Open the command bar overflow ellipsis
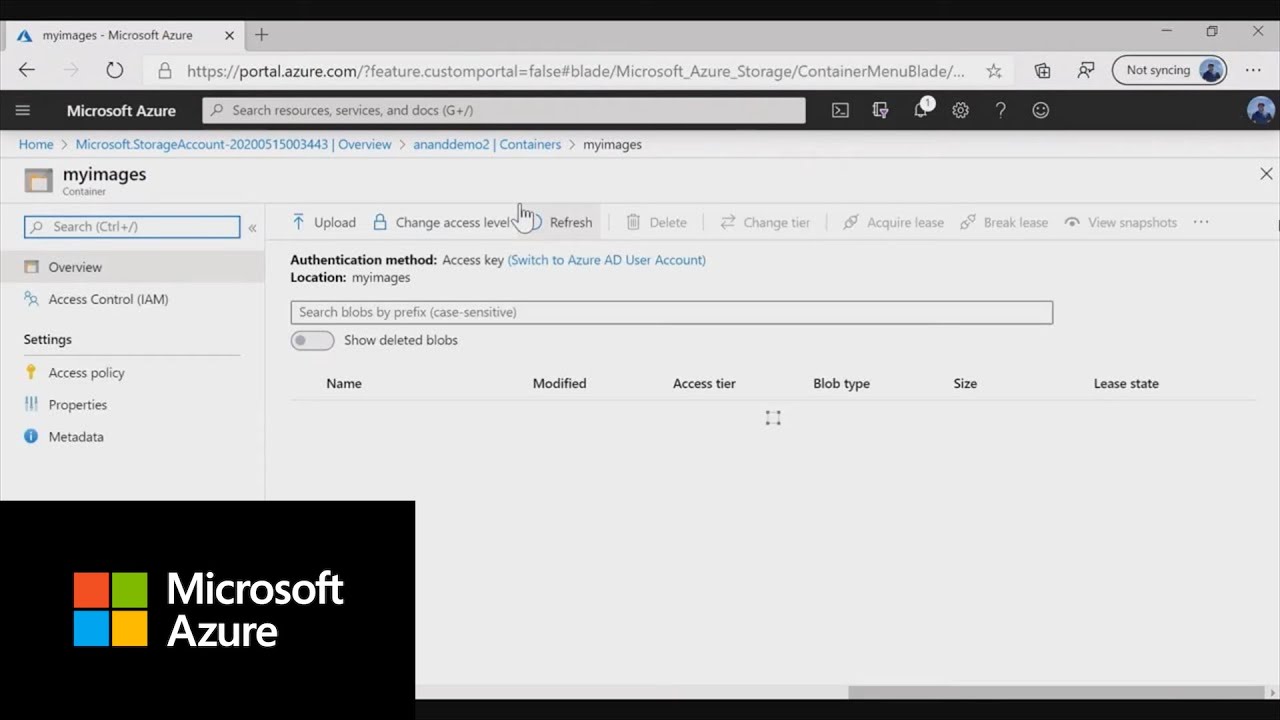The height and width of the screenshot is (720, 1280). coord(1201,222)
